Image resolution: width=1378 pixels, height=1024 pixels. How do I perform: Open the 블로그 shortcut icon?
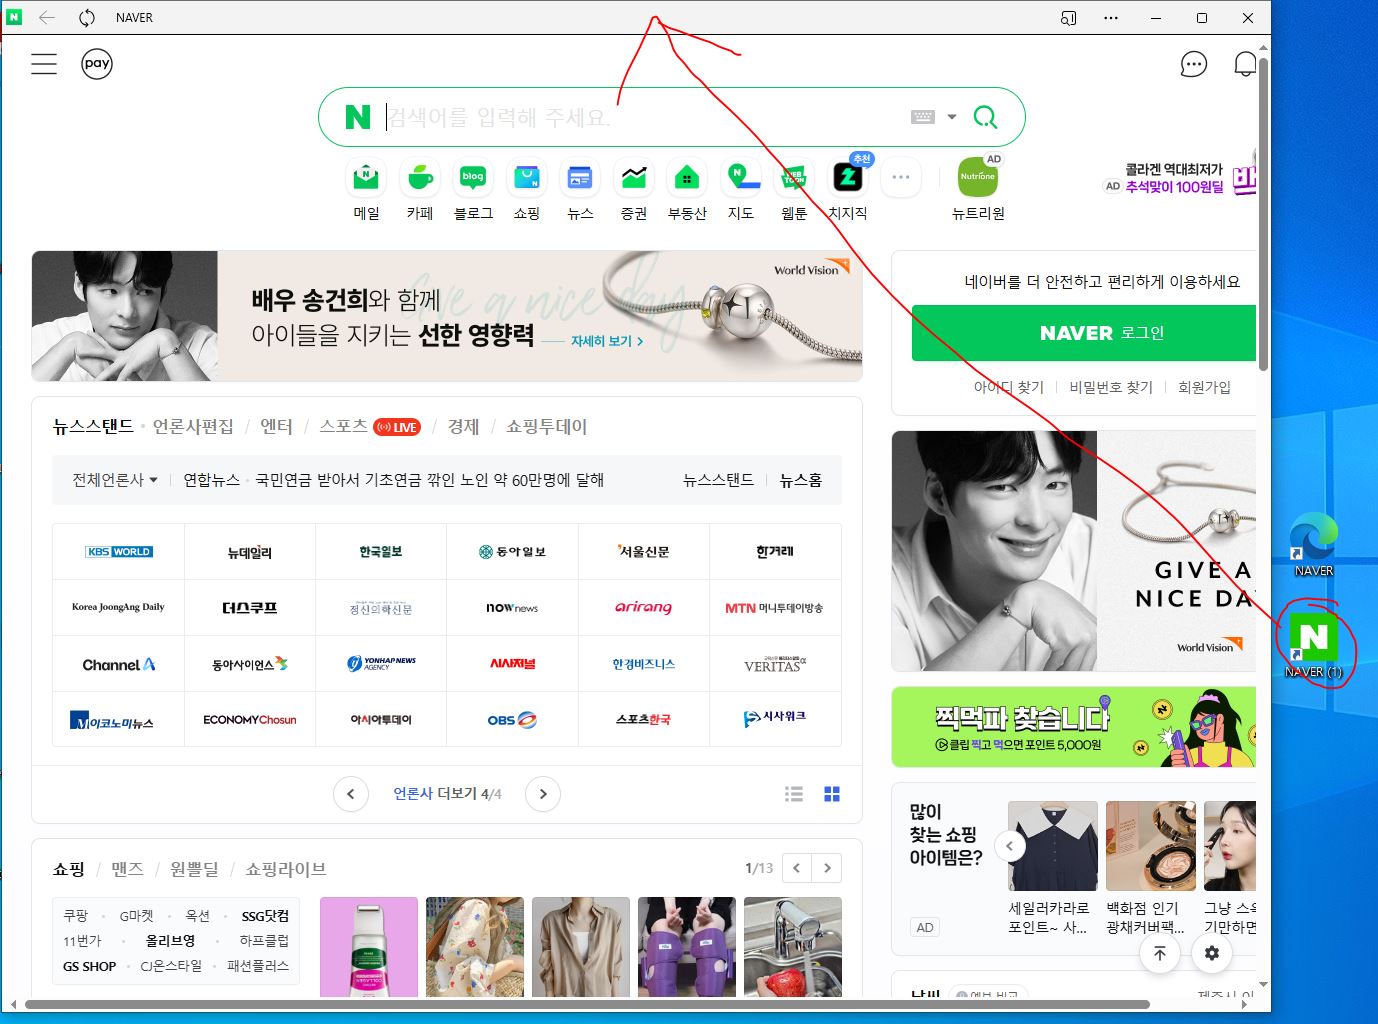pos(473,178)
